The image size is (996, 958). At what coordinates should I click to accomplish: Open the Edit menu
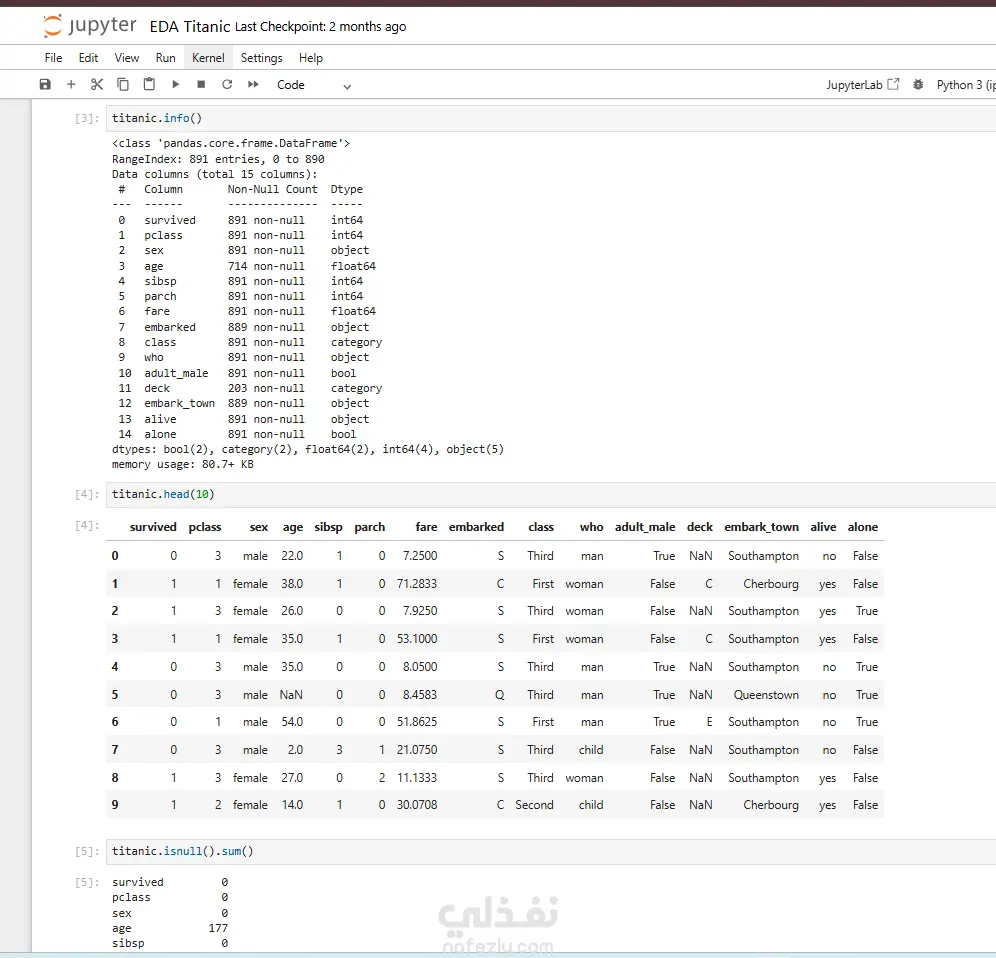[88, 58]
